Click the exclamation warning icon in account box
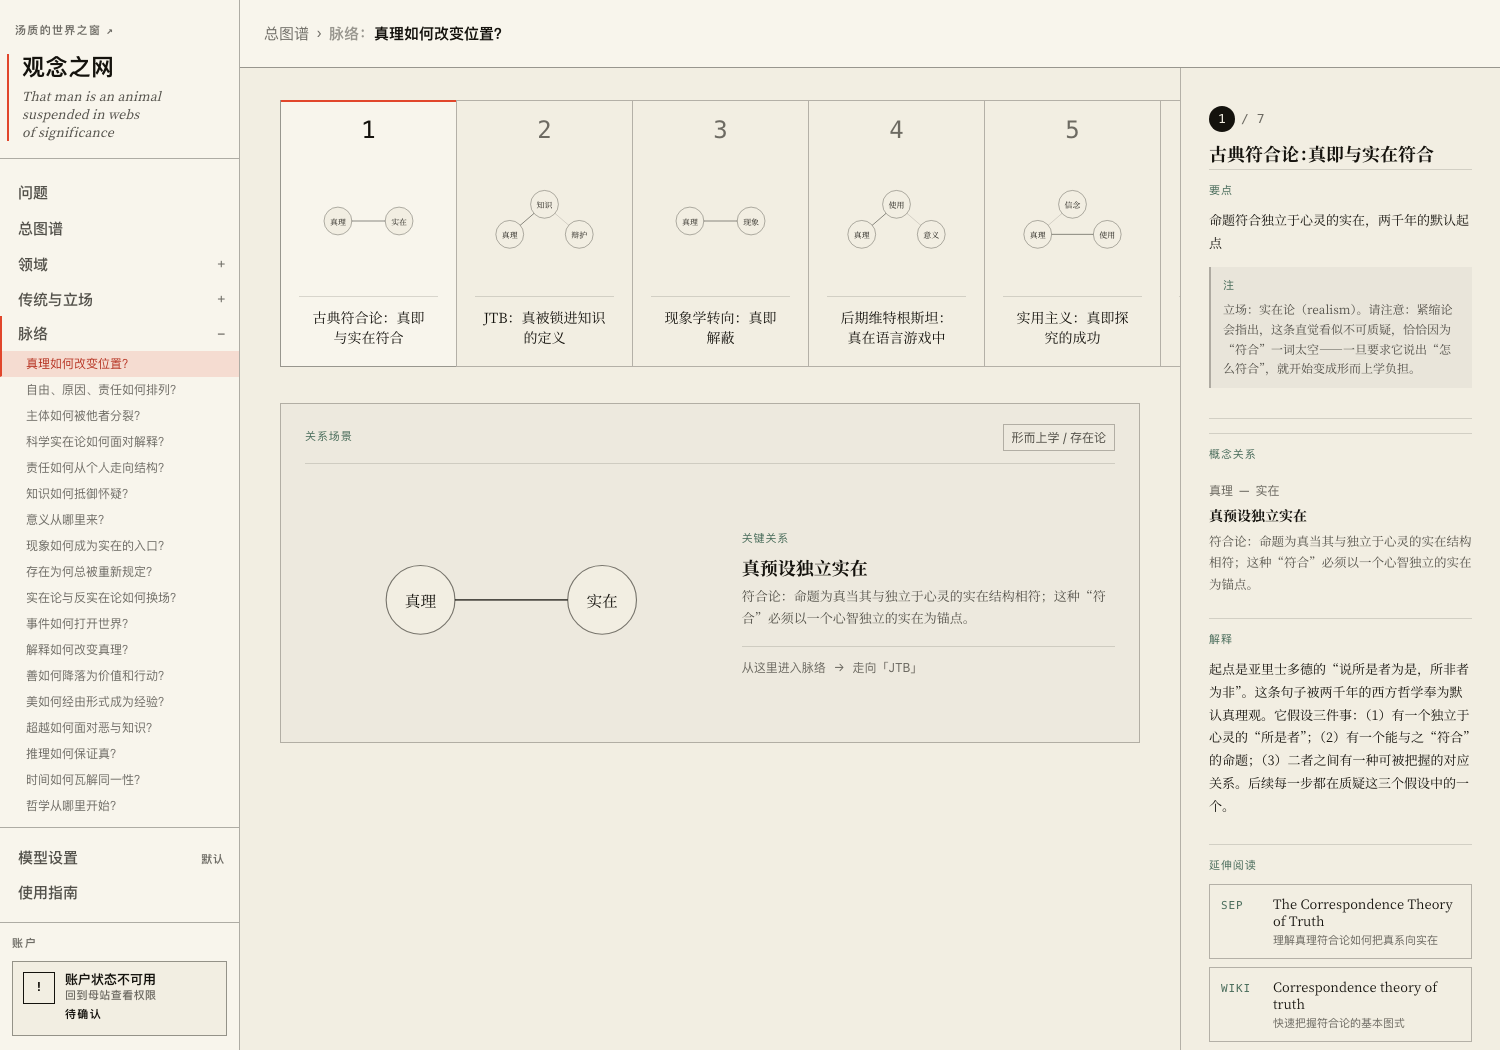This screenshot has height=1050, width=1500. [39, 987]
